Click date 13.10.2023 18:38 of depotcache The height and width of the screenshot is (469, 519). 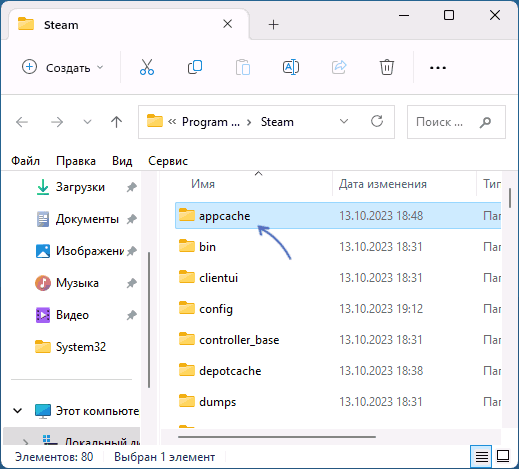[x=381, y=371]
